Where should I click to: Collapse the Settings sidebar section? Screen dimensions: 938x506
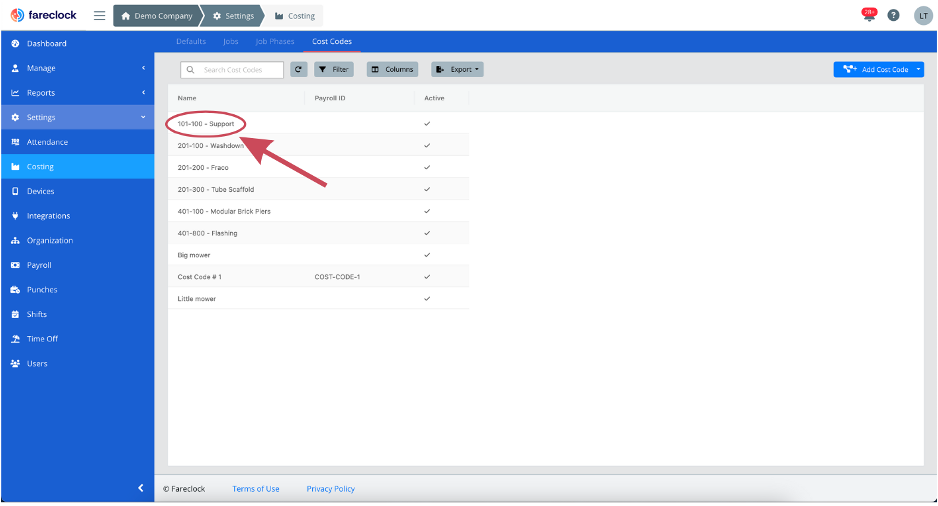(77, 117)
